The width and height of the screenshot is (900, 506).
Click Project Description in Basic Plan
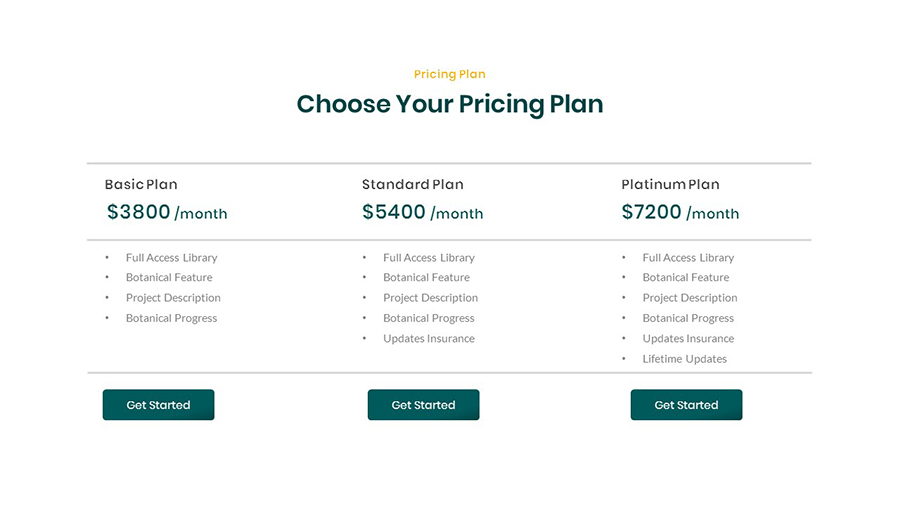coord(173,298)
